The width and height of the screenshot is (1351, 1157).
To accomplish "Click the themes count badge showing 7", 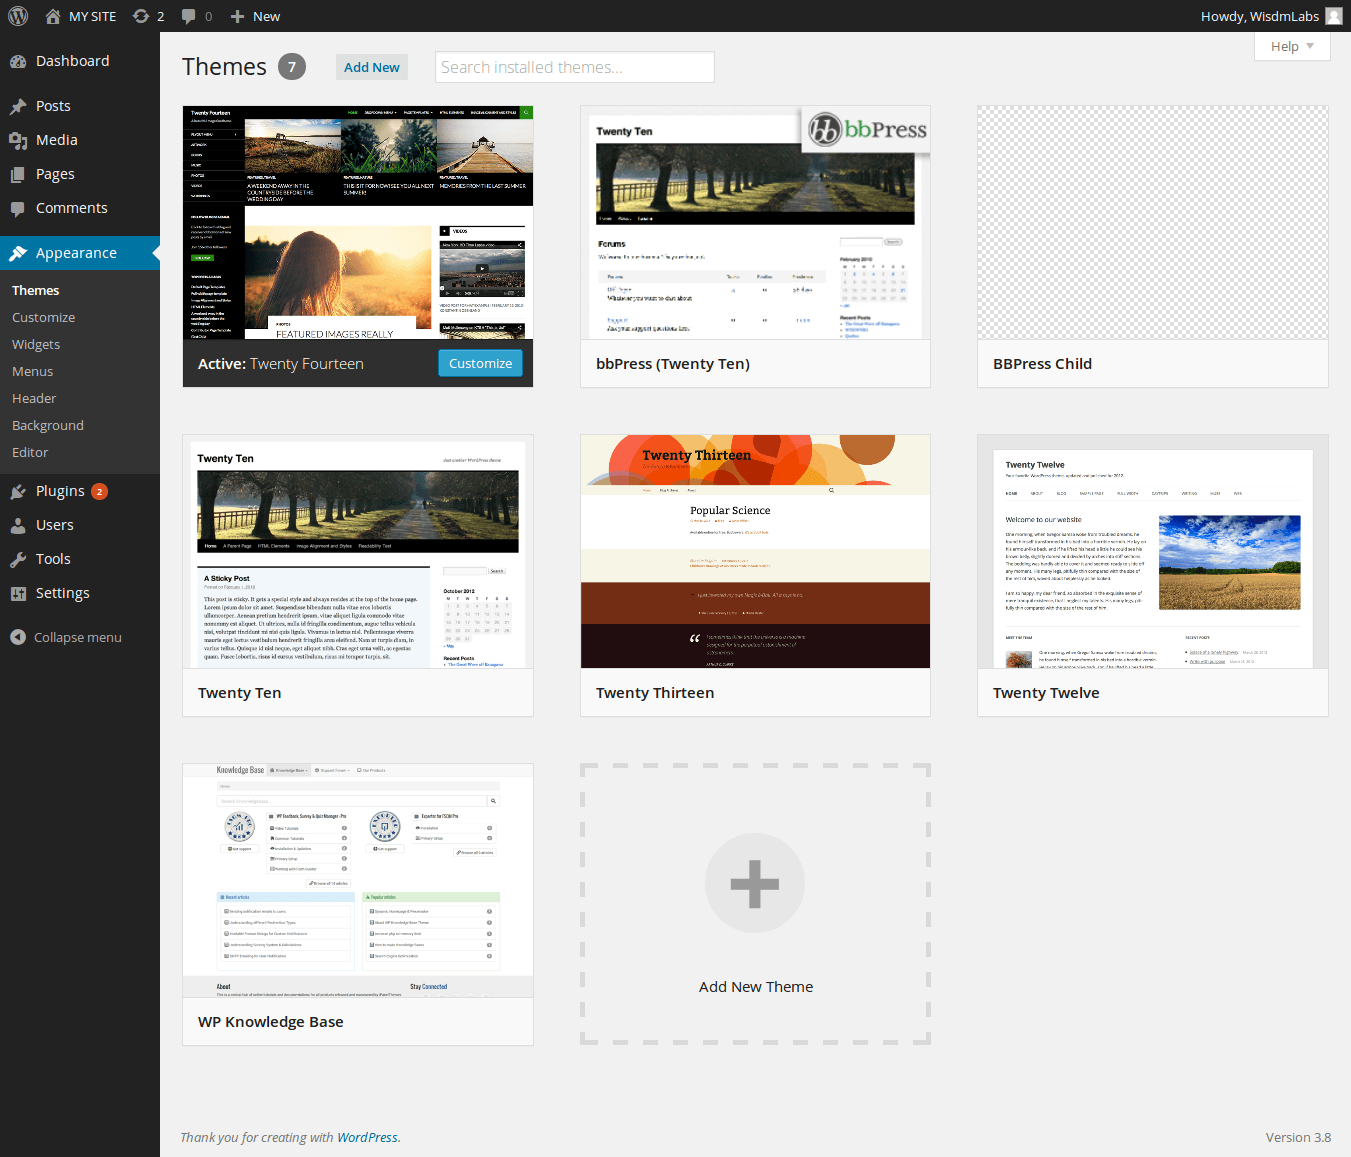I will 292,66.
